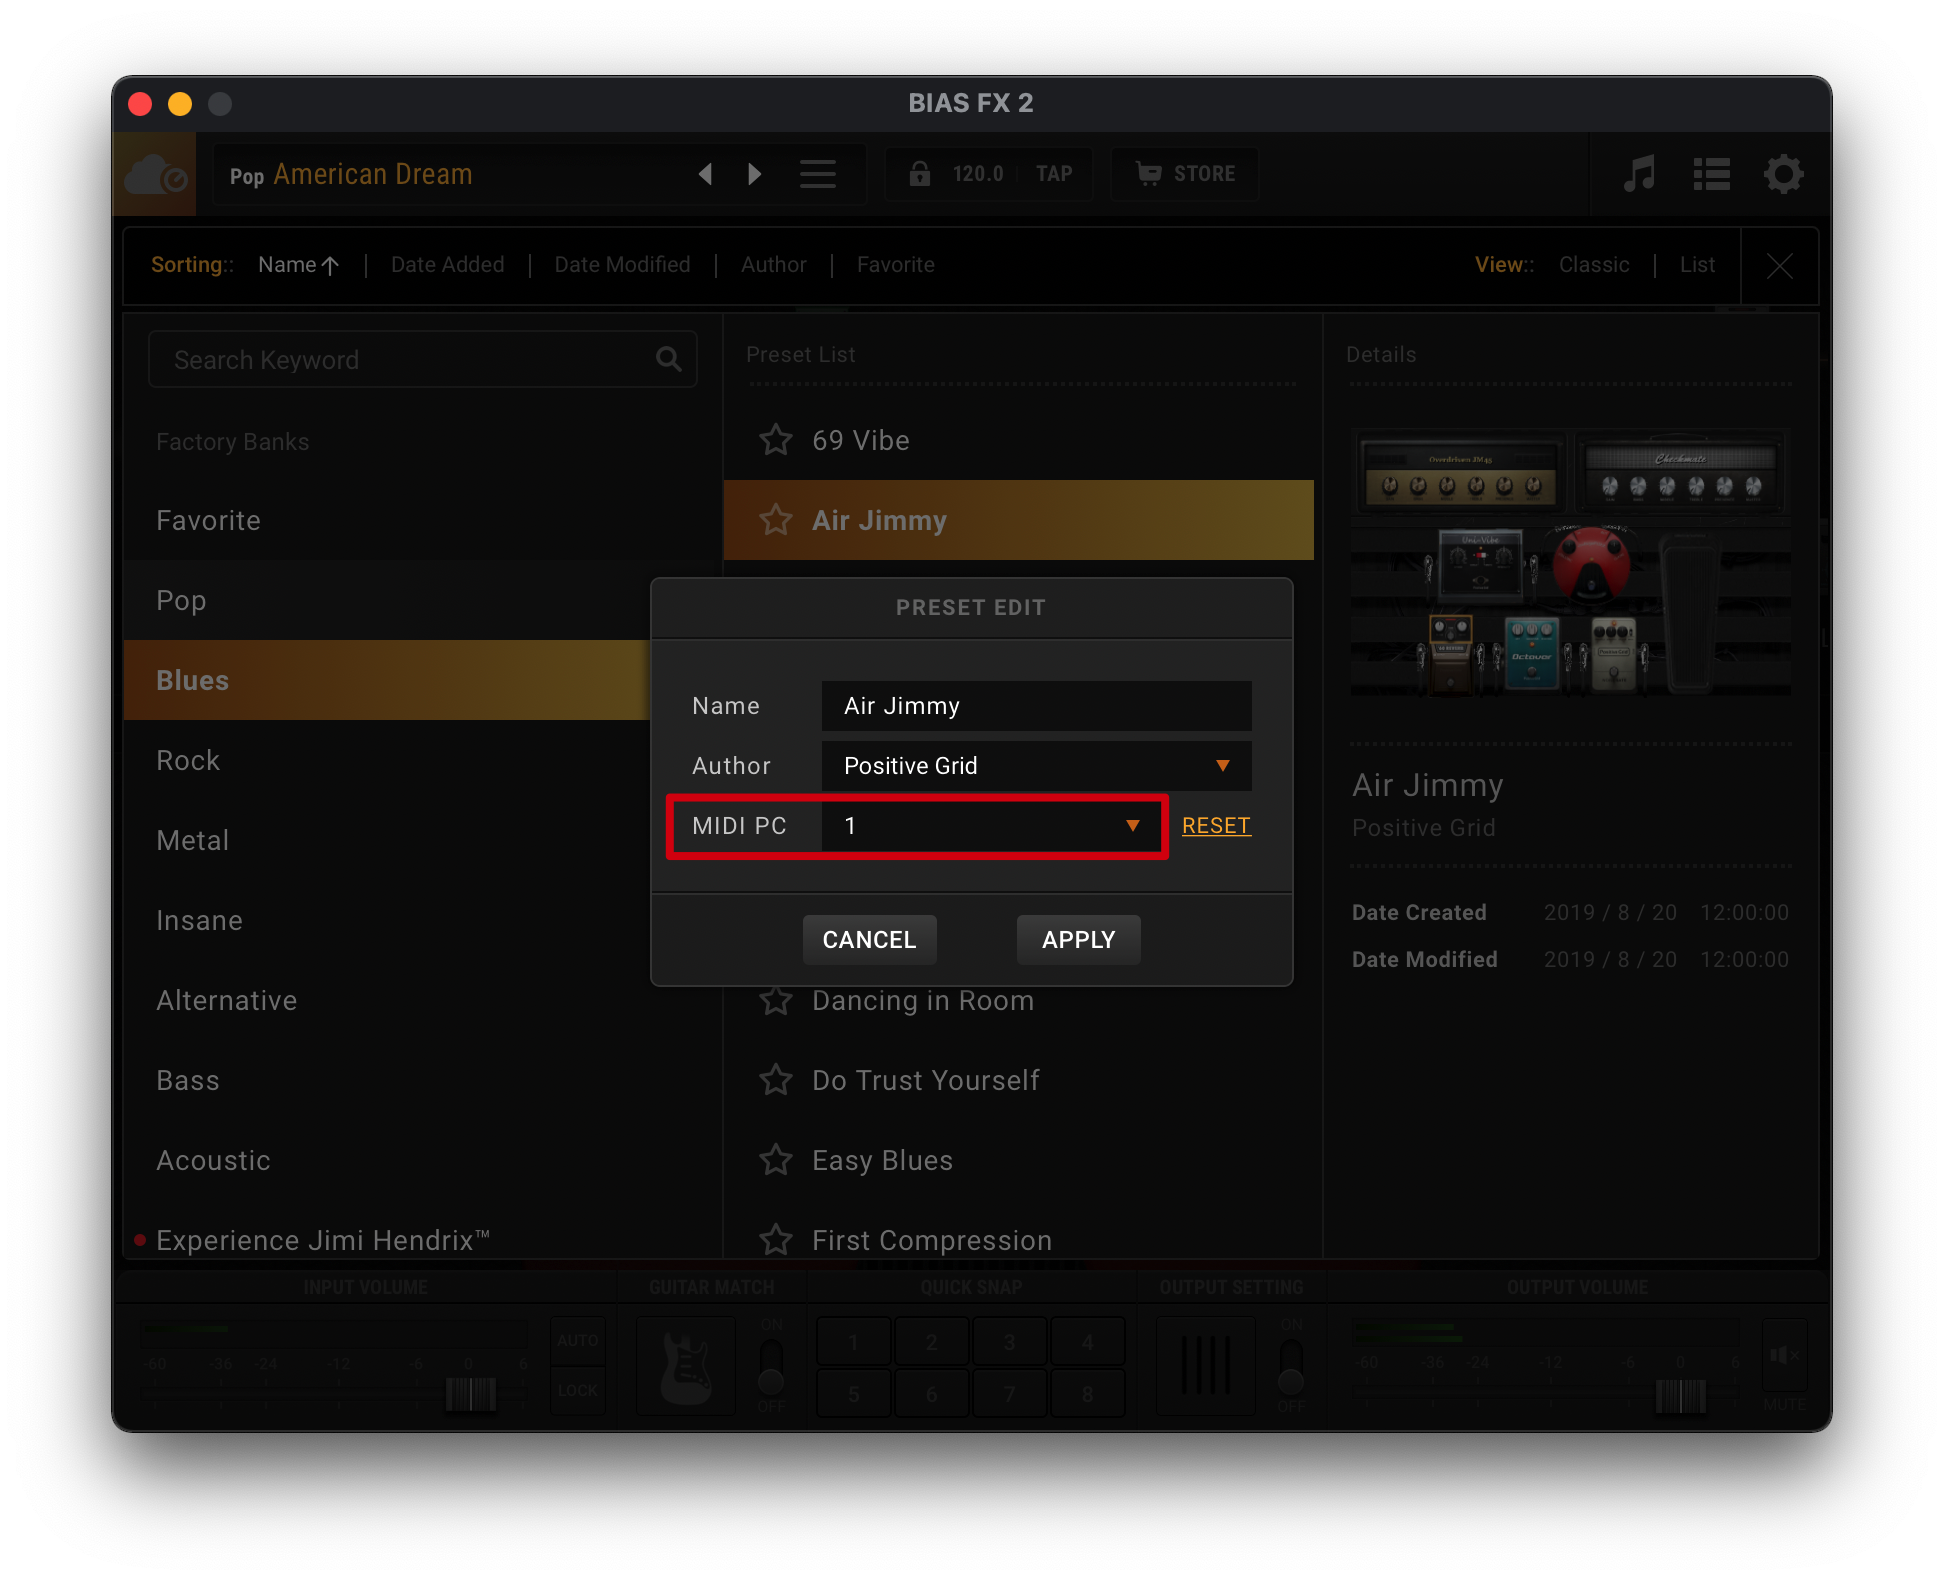The image size is (1944, 1580).
Task: Select the Blues bank
Action: click(x=388, y=680)
